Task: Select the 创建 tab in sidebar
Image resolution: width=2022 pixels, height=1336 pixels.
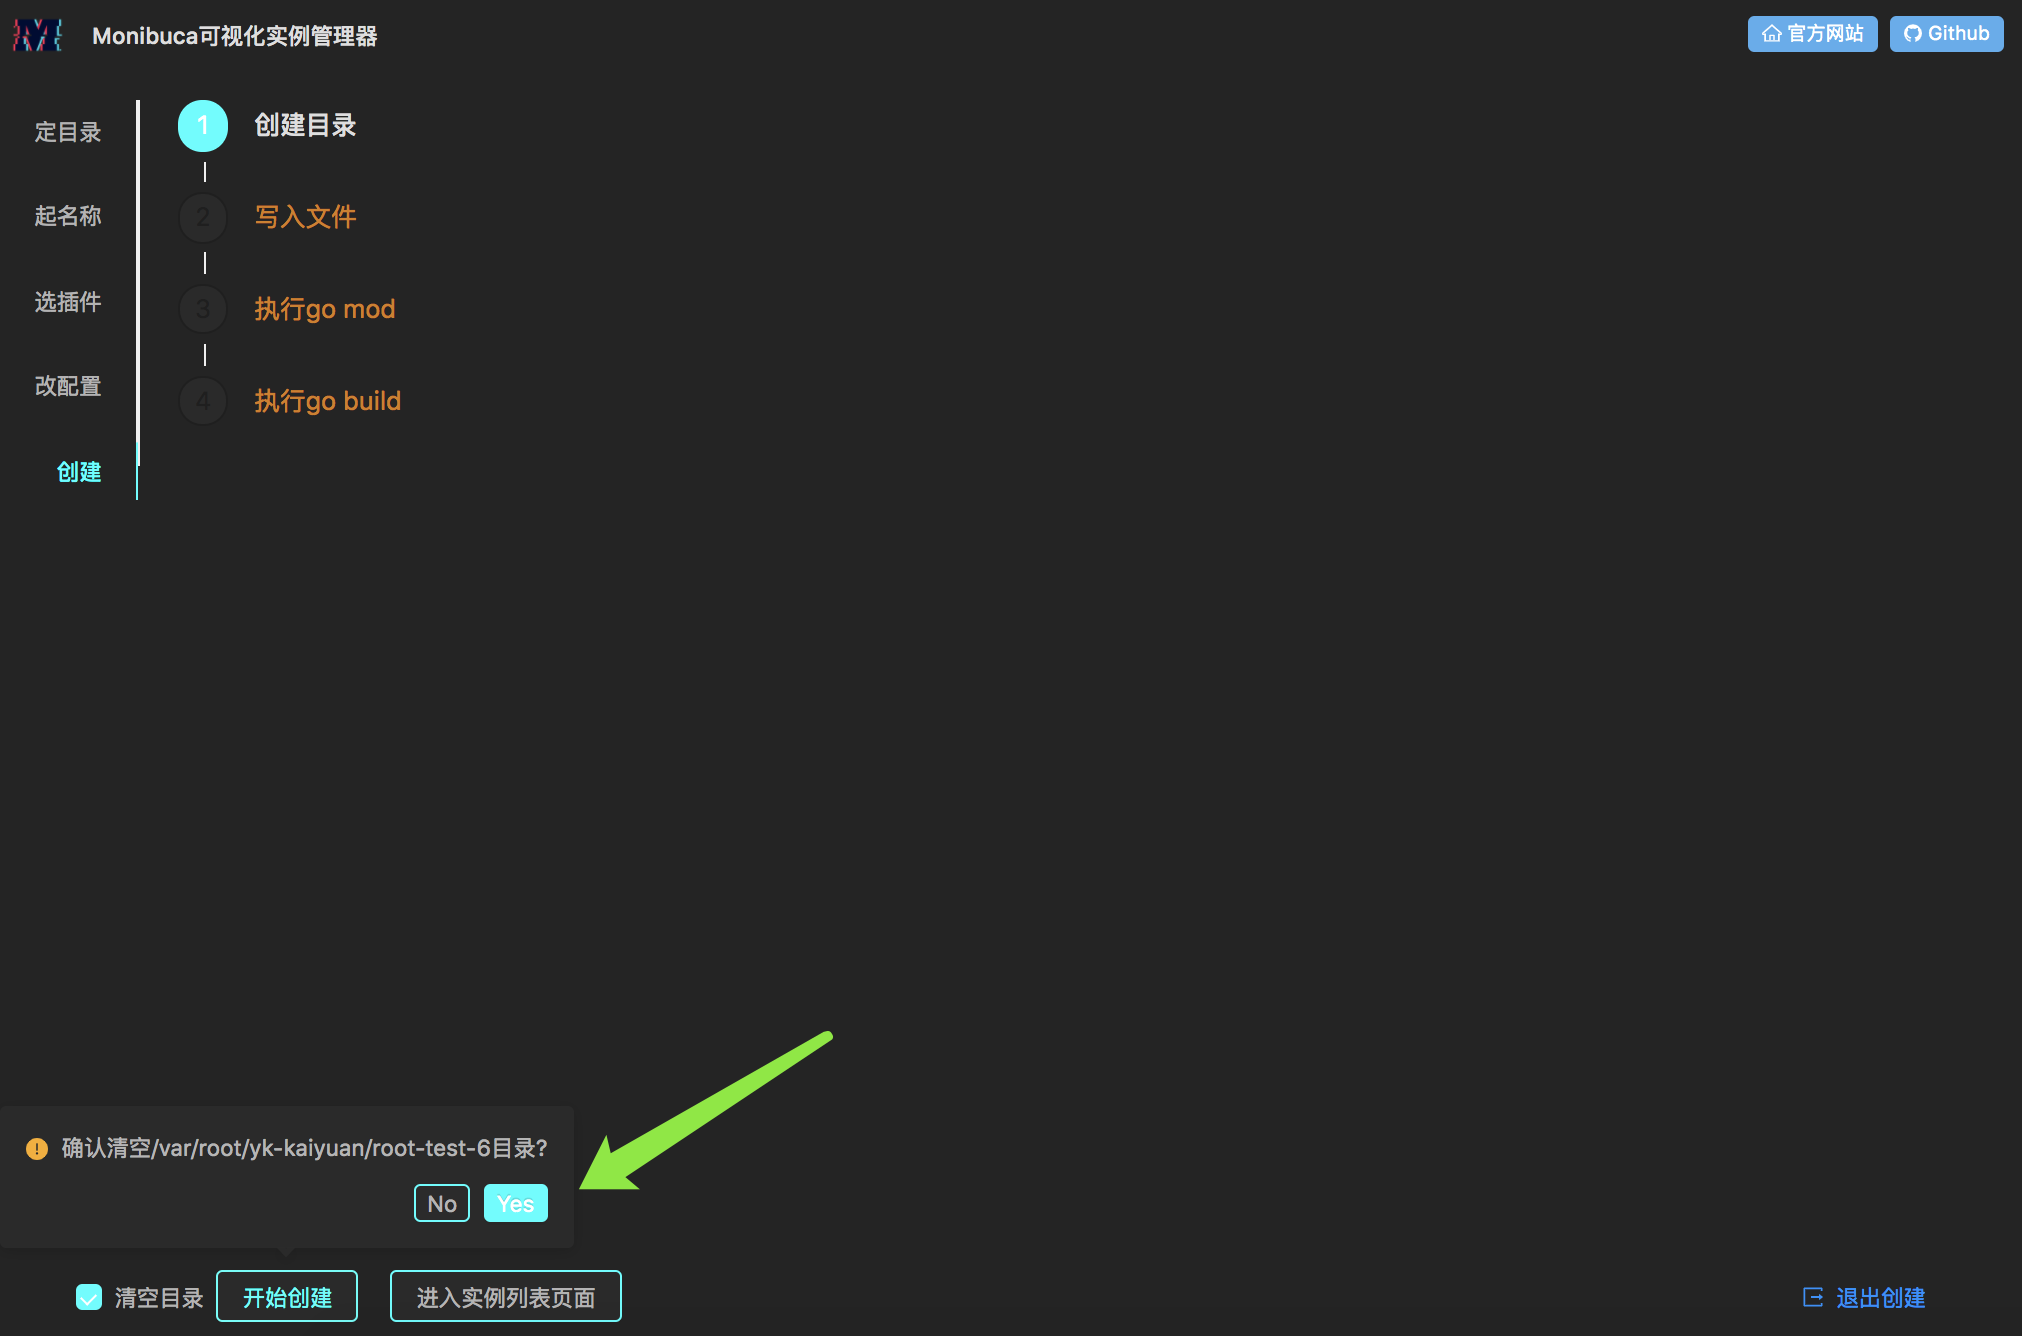Action: pos(79,472)
